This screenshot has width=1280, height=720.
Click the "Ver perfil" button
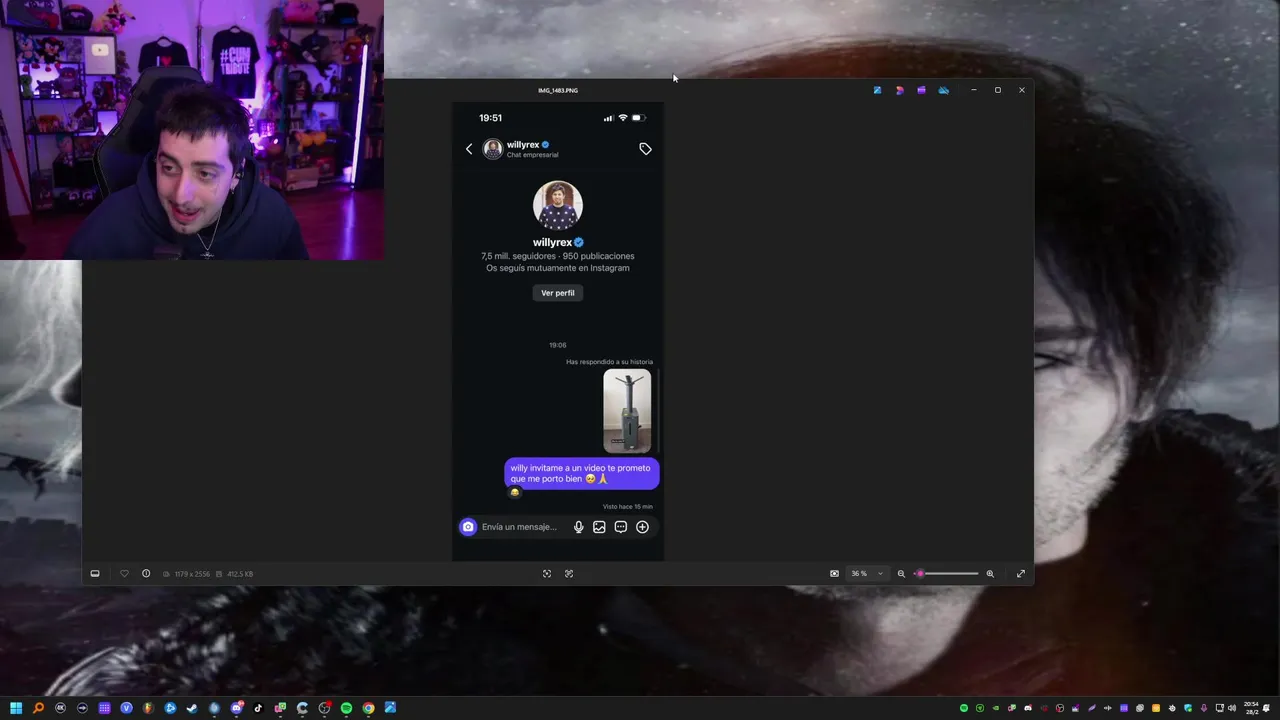point(558,293)
